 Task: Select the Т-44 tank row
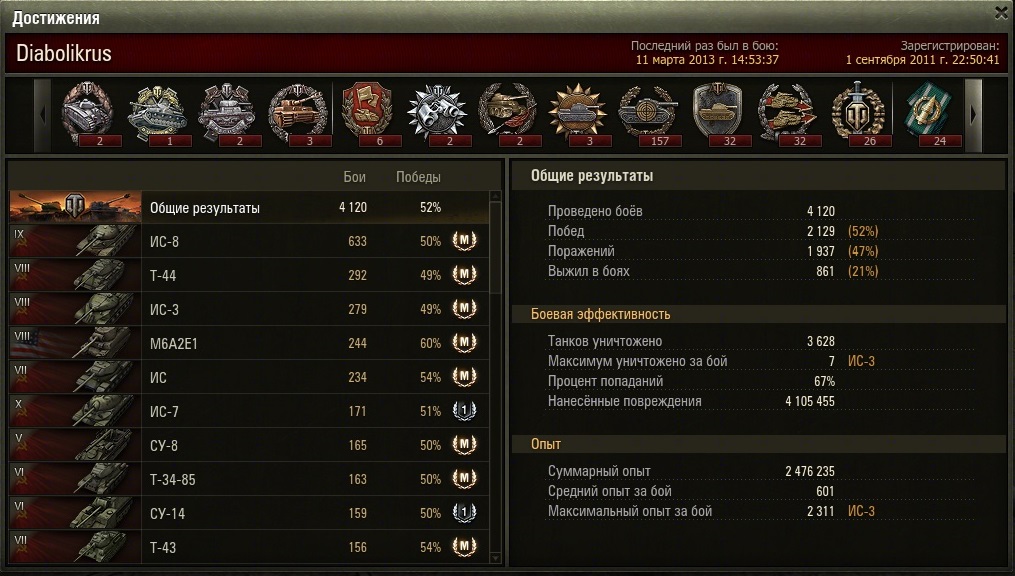[x=249, y=275]
